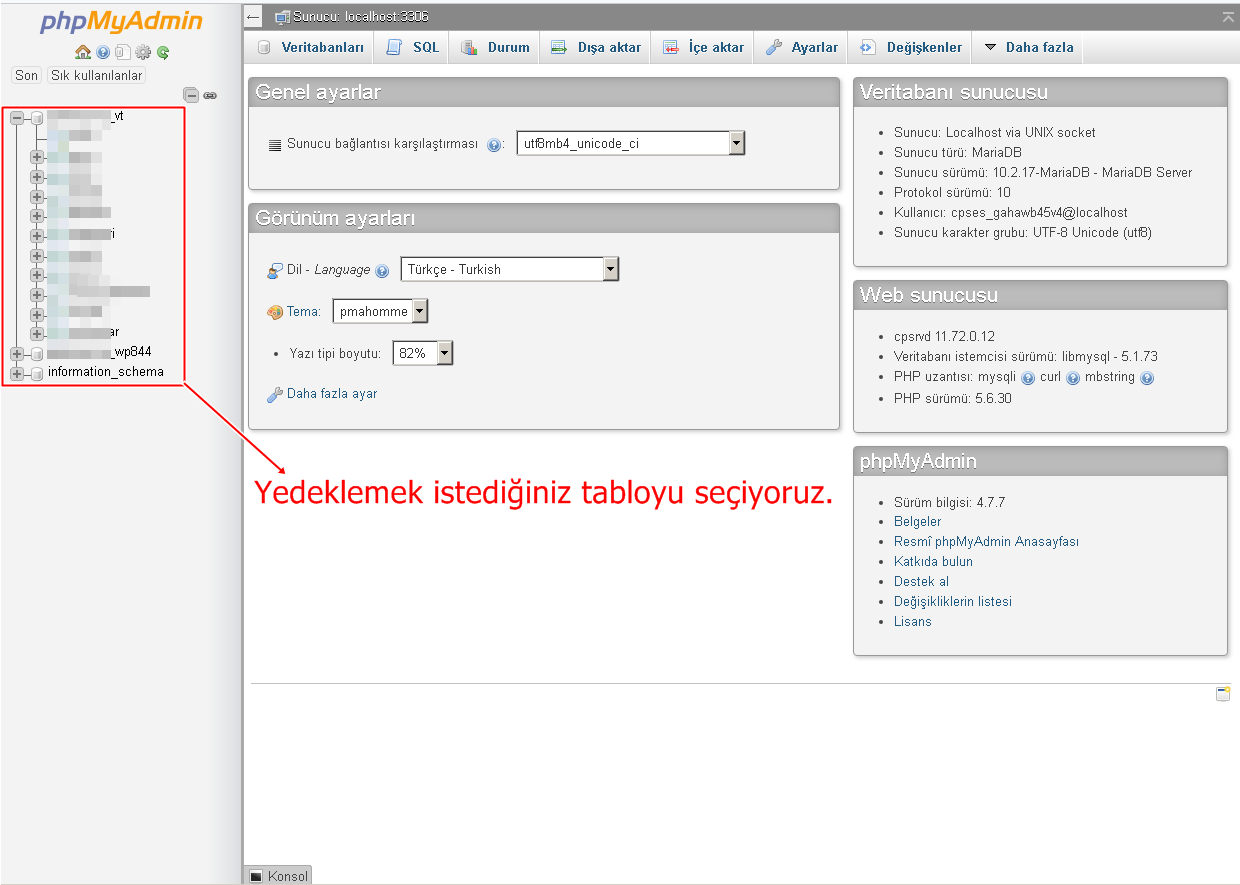Click 'Veritabanı istemcisi sürümü: libmysql - 5.1.73' text
This screenshot has width=1240, height=885.
[x=1026, y=357]
